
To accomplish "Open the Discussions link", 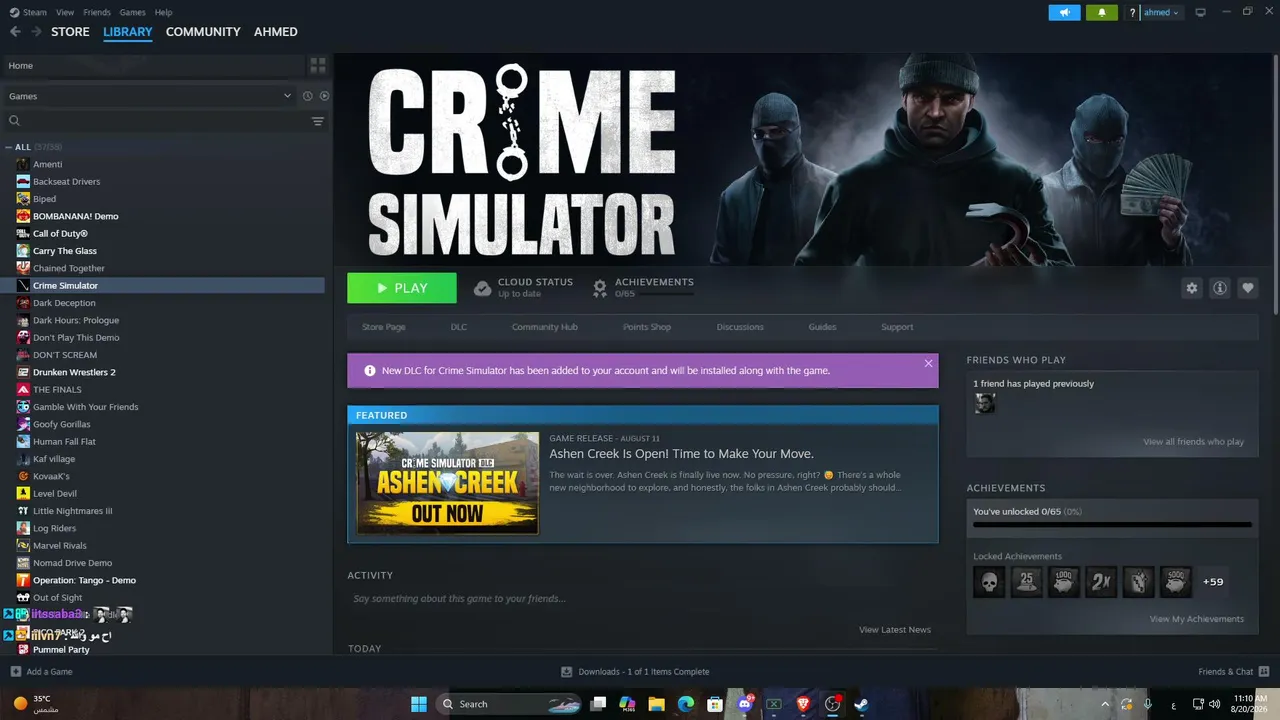I will click(740, 327).
